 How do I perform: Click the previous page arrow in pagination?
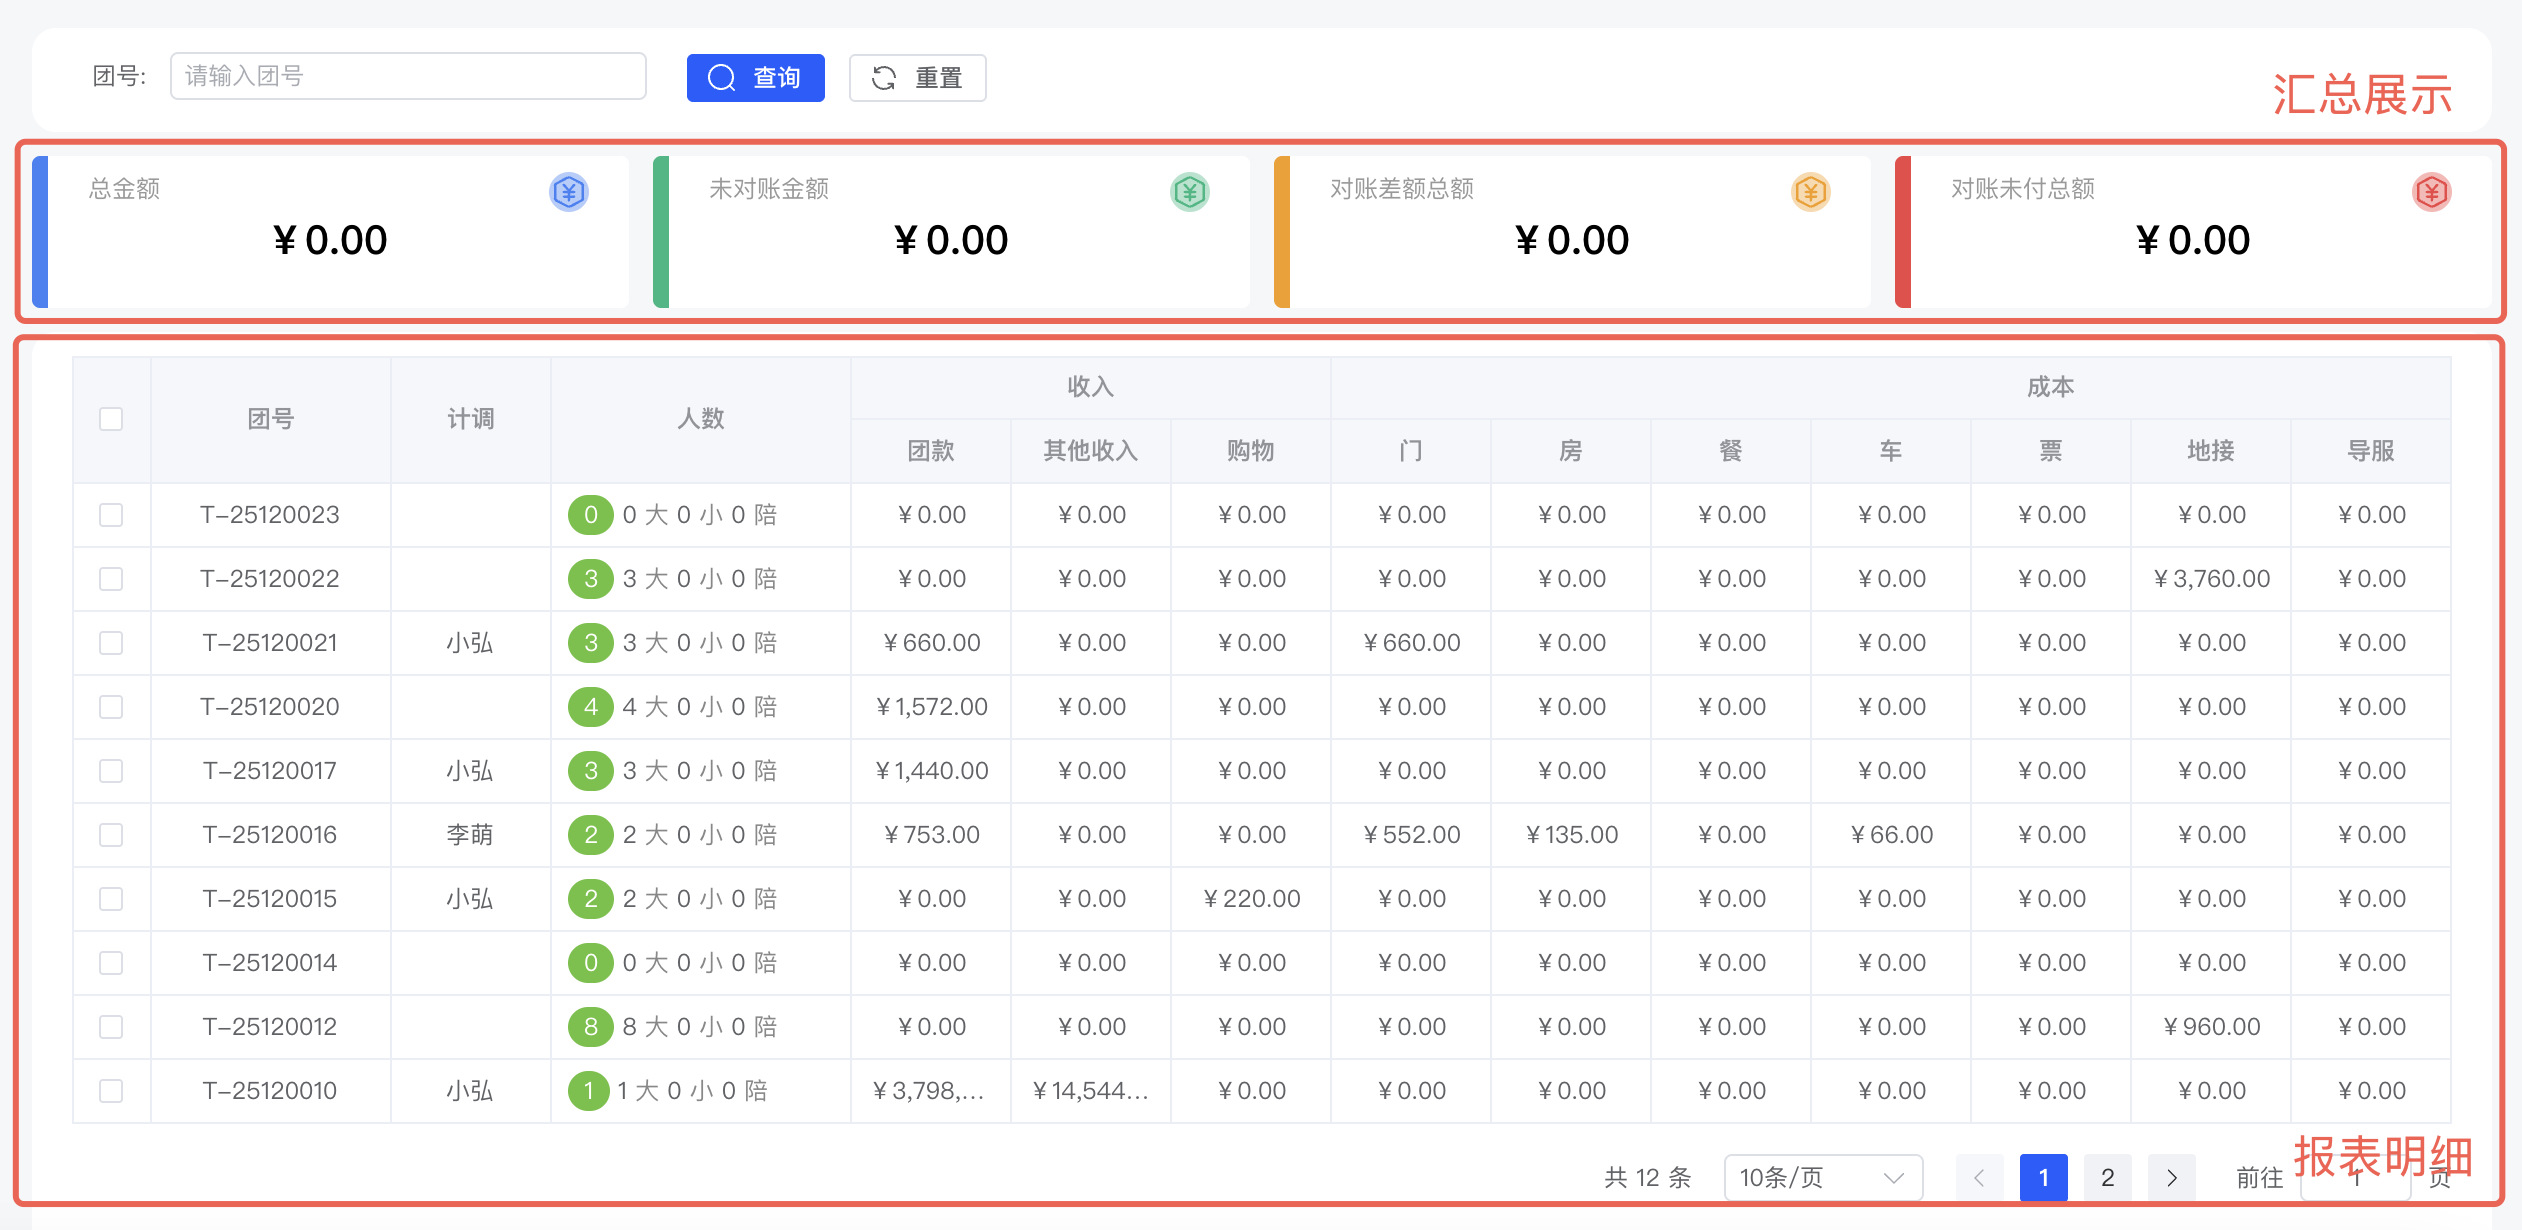pos(1979,1177)
